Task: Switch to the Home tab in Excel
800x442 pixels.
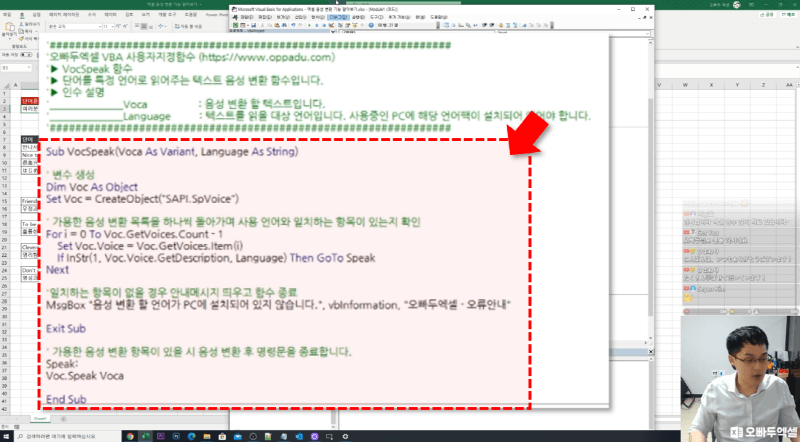Action: (x=22, y=15)
